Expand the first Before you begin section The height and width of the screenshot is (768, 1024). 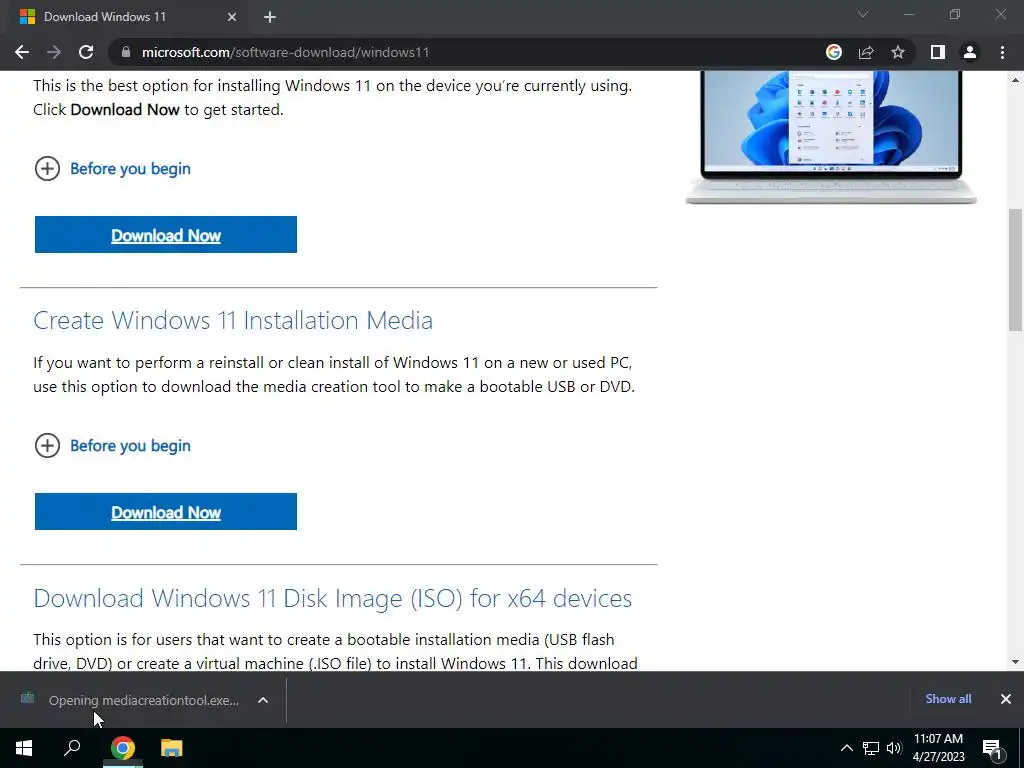point(112,168)
